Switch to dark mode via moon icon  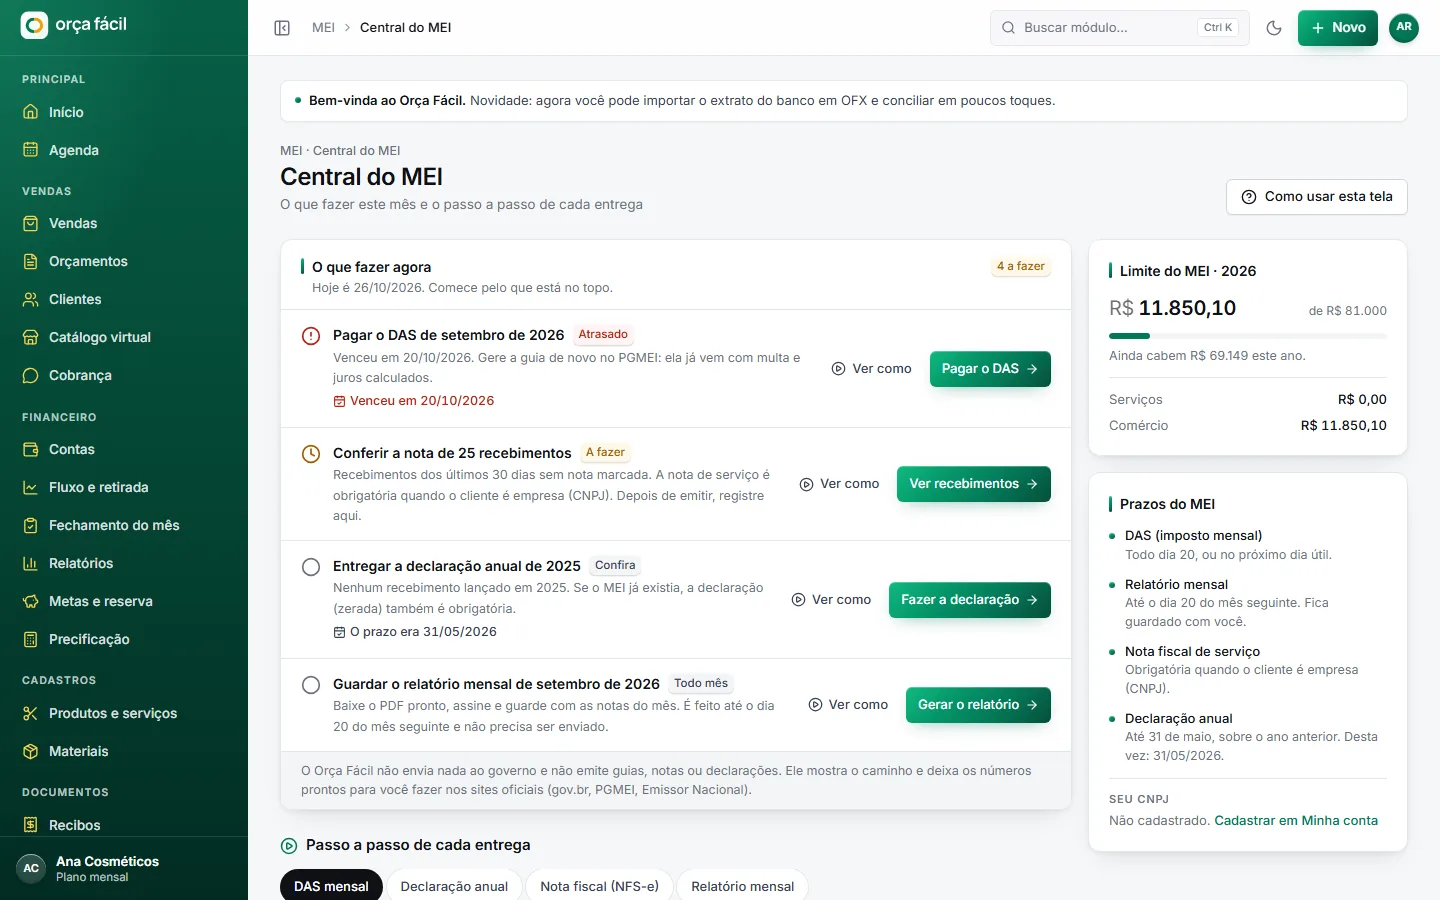[1274, 28]
